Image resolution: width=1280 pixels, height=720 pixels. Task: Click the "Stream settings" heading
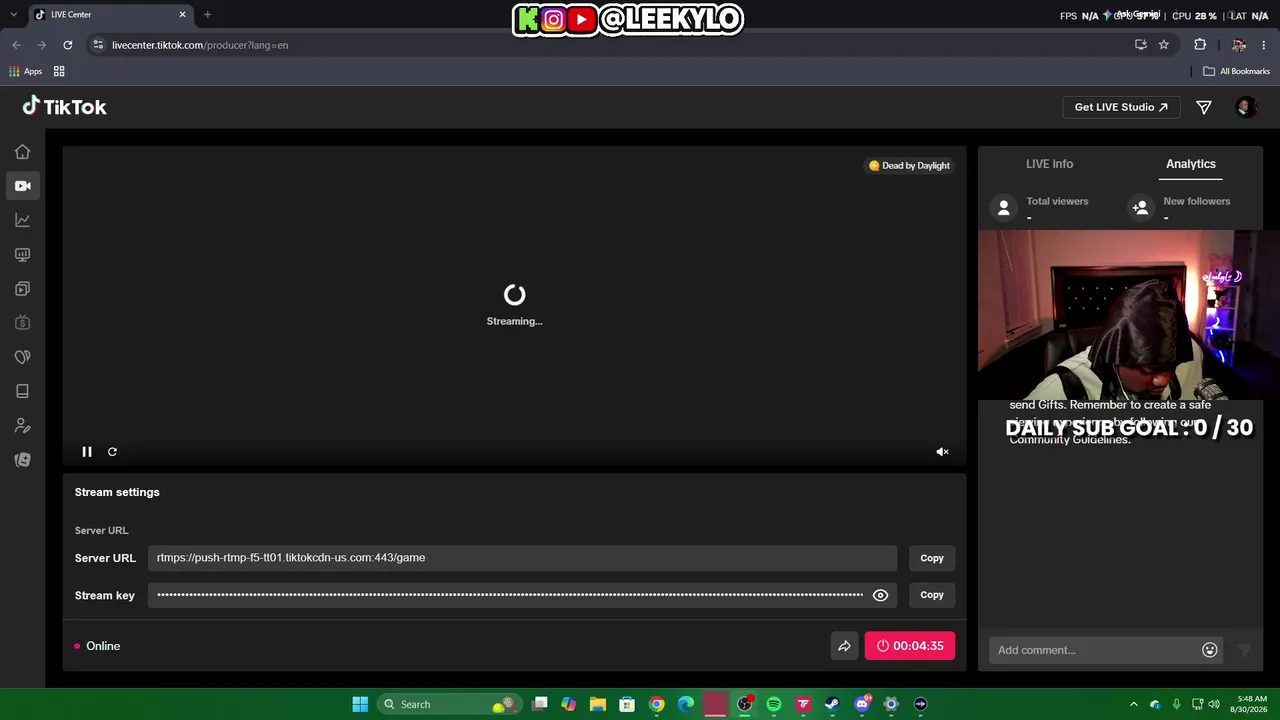[x=117, y=492]
